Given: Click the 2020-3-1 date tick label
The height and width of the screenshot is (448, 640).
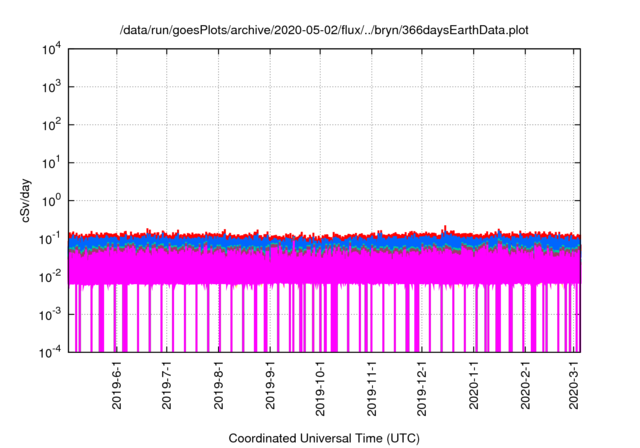Looking at the screenshot, I should [x=574, y=385].
